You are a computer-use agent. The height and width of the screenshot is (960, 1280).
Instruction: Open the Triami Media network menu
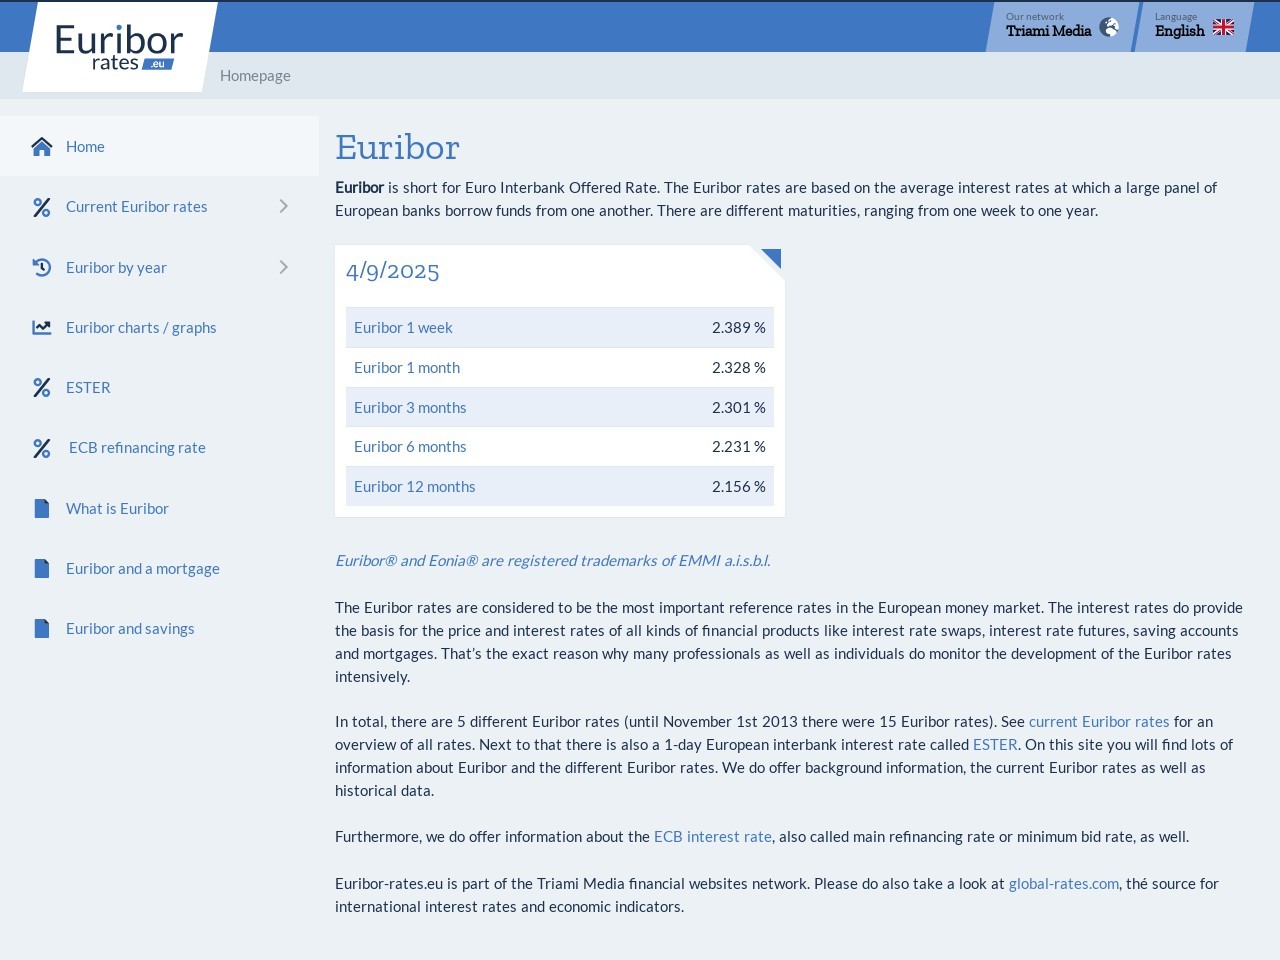tap(1061, 26)
